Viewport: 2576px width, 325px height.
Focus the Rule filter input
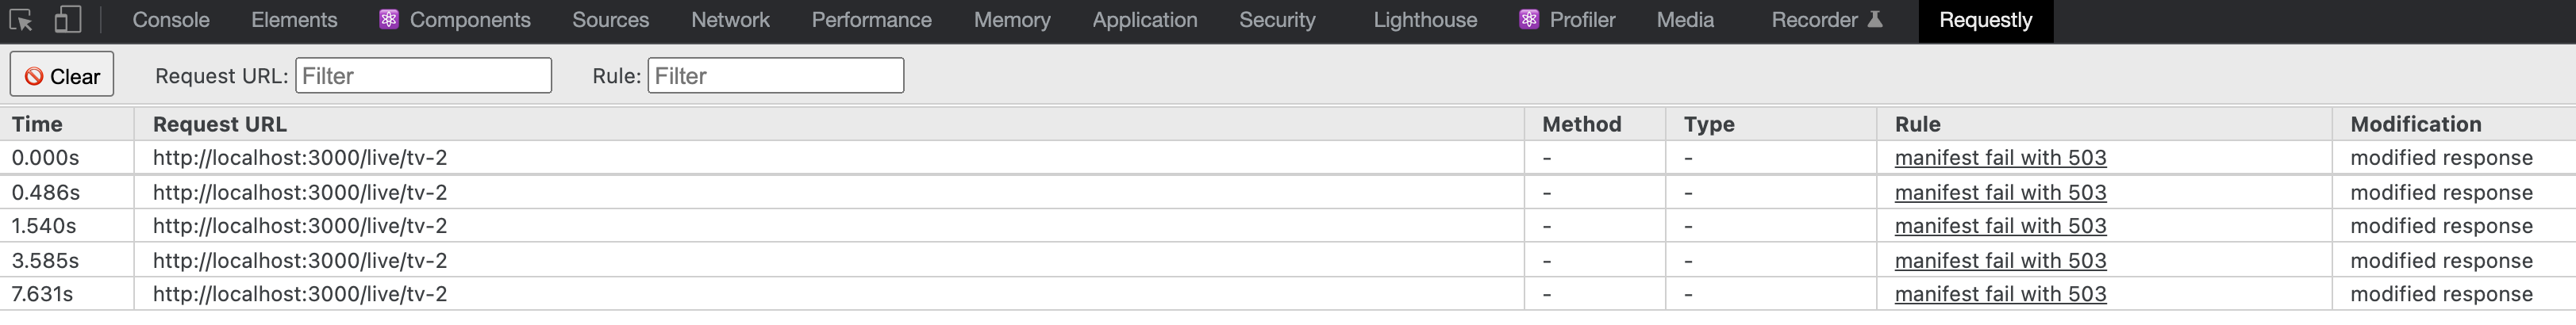click(776, 76)
